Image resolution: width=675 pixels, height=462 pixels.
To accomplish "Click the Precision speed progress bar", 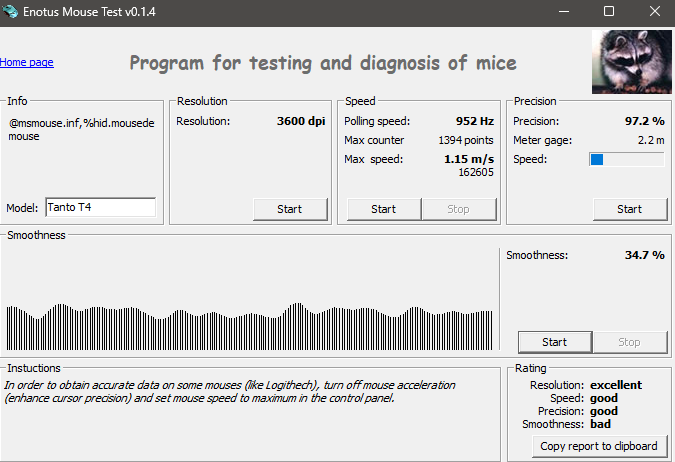I will click(627, 159).
